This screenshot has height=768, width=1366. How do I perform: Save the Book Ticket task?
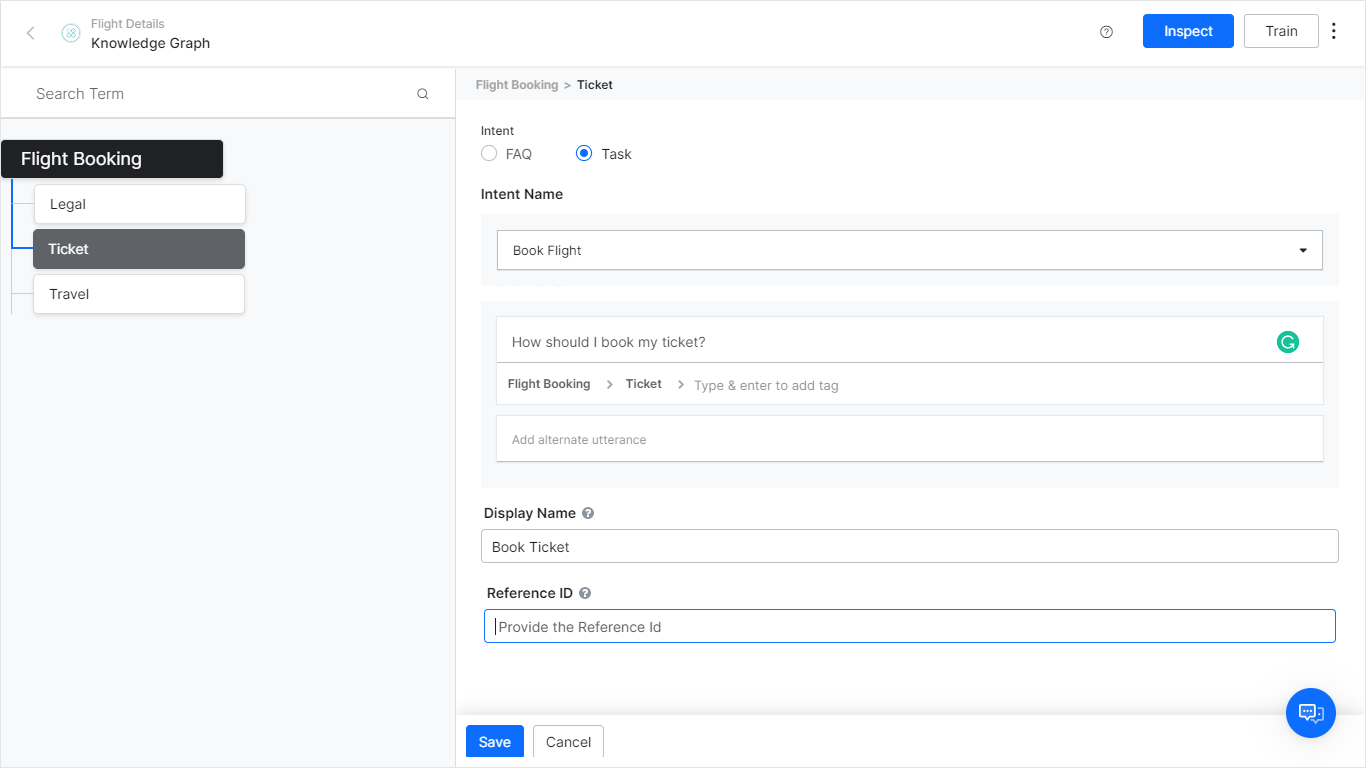coord(494,741)
